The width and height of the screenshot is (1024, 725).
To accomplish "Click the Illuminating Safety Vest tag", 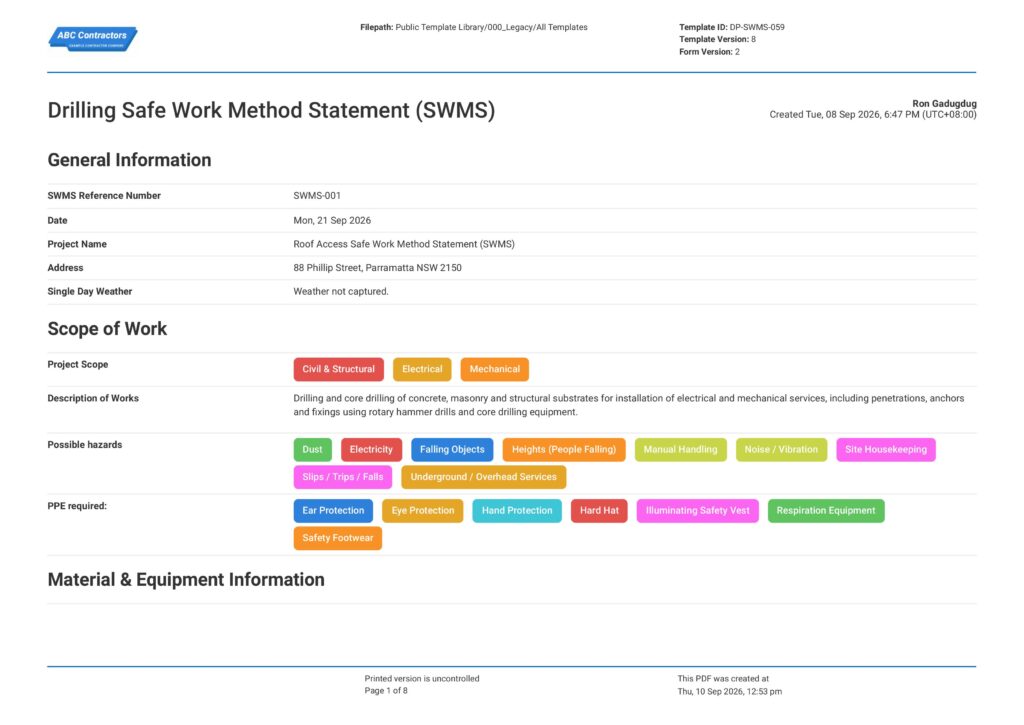I will pyautogui.click(x=697, y=511).
